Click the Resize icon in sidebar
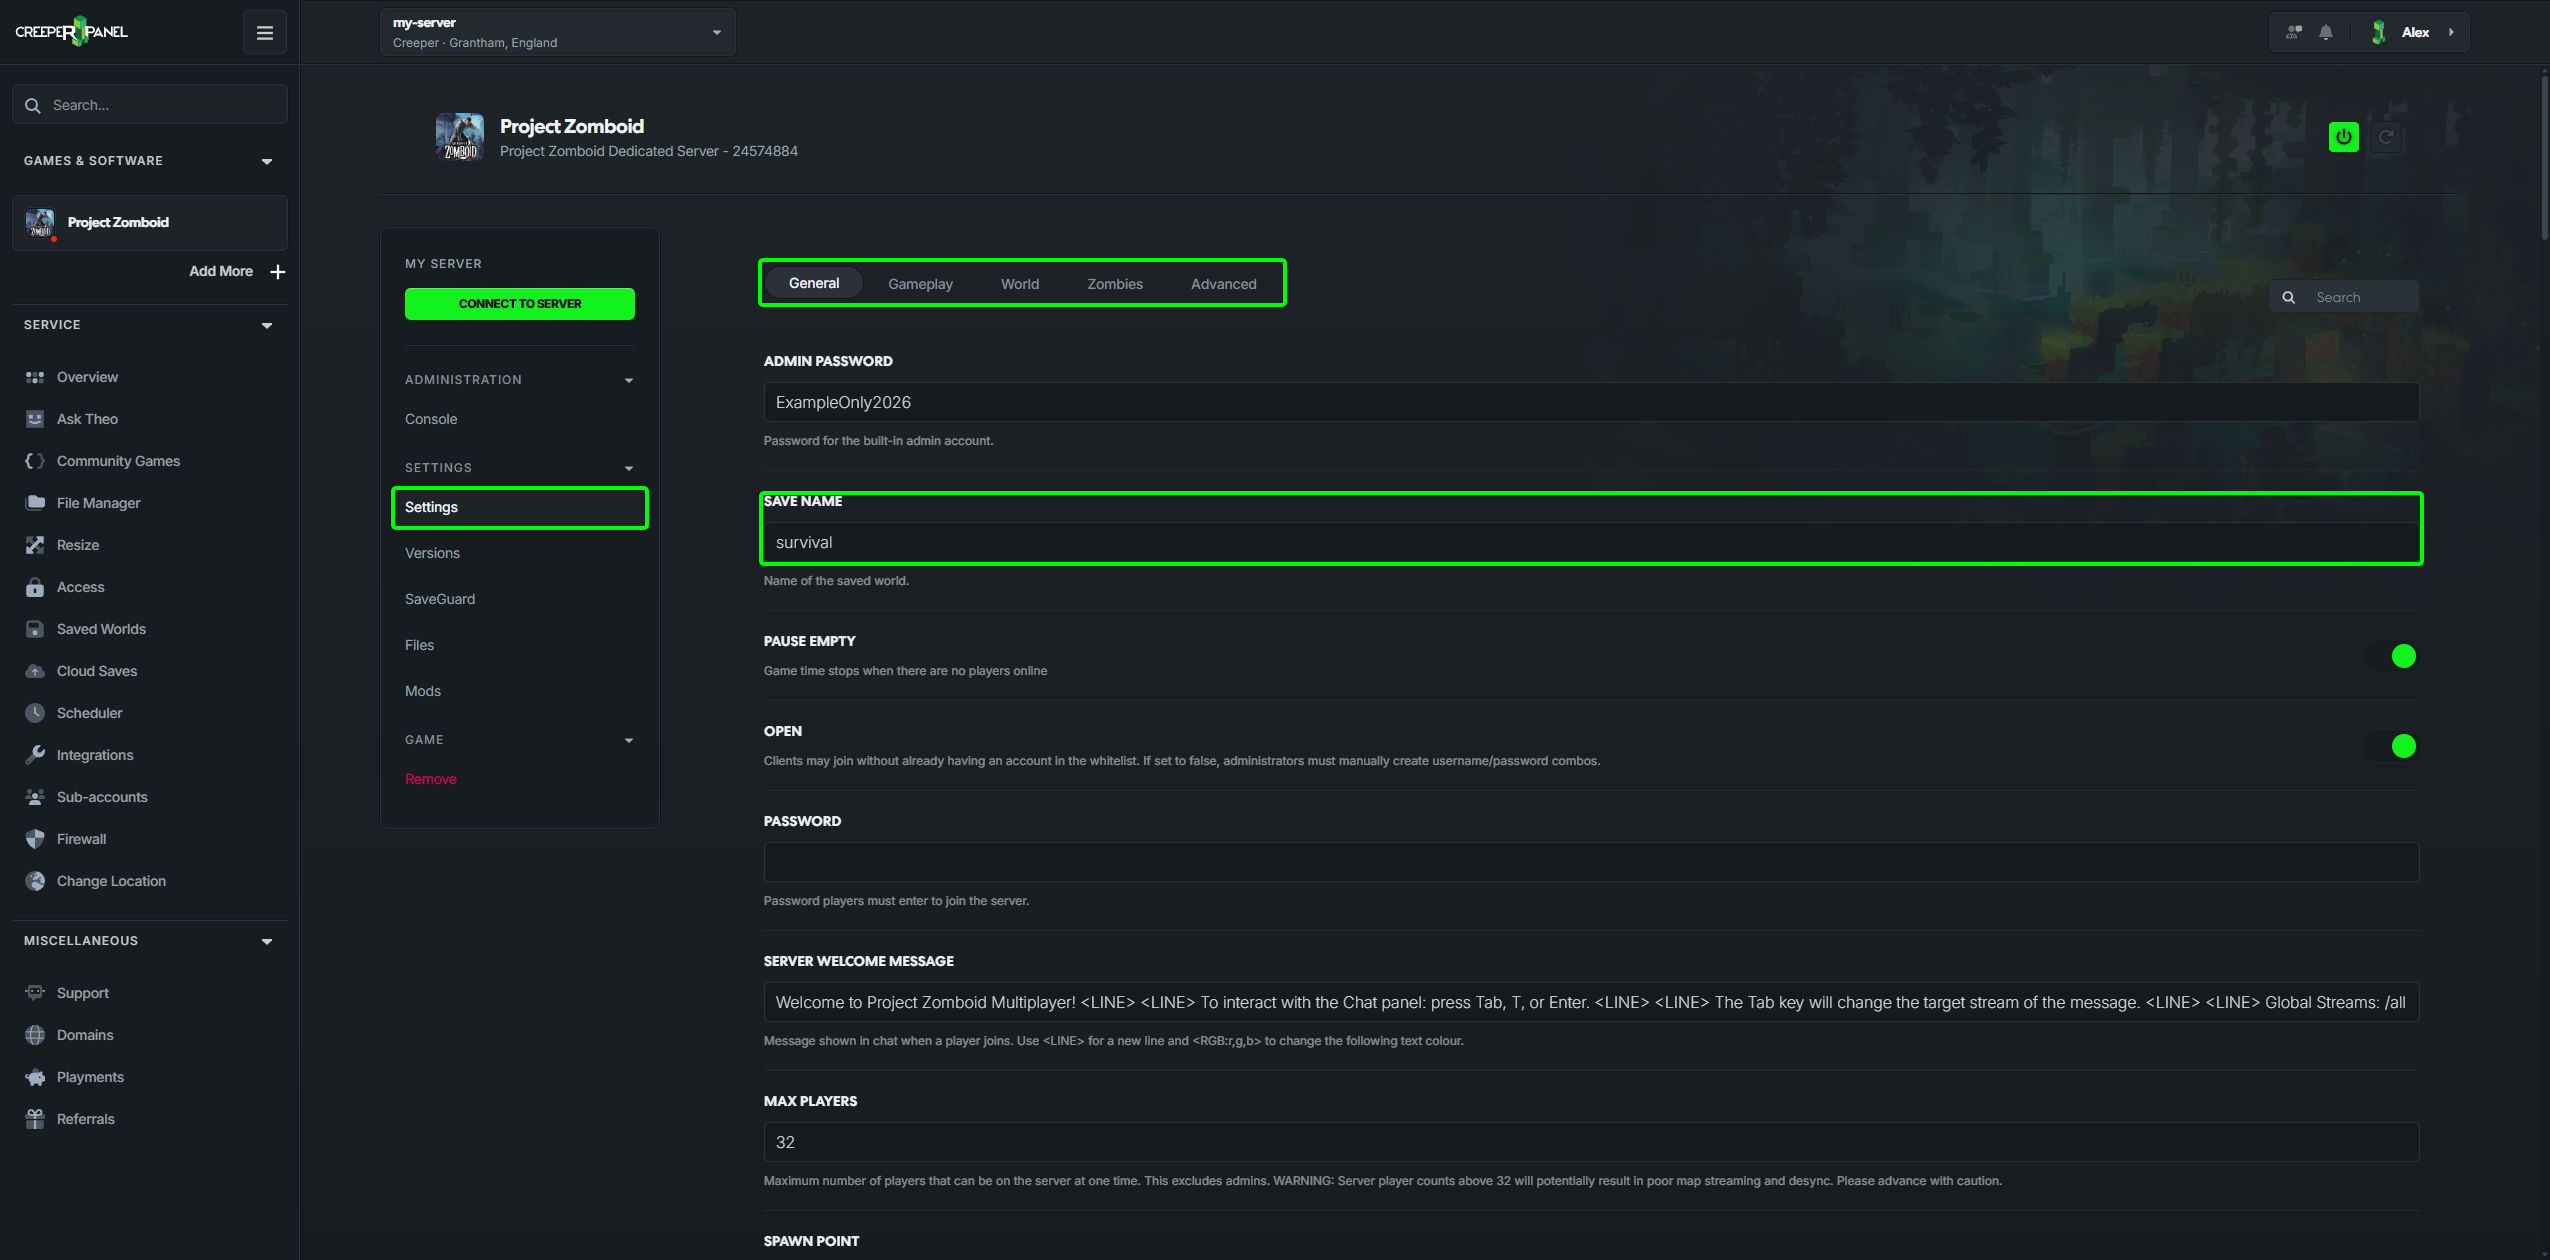The height and width of the screenshot is (1260, 2550). pyautogui.click(x=35, y=545)
